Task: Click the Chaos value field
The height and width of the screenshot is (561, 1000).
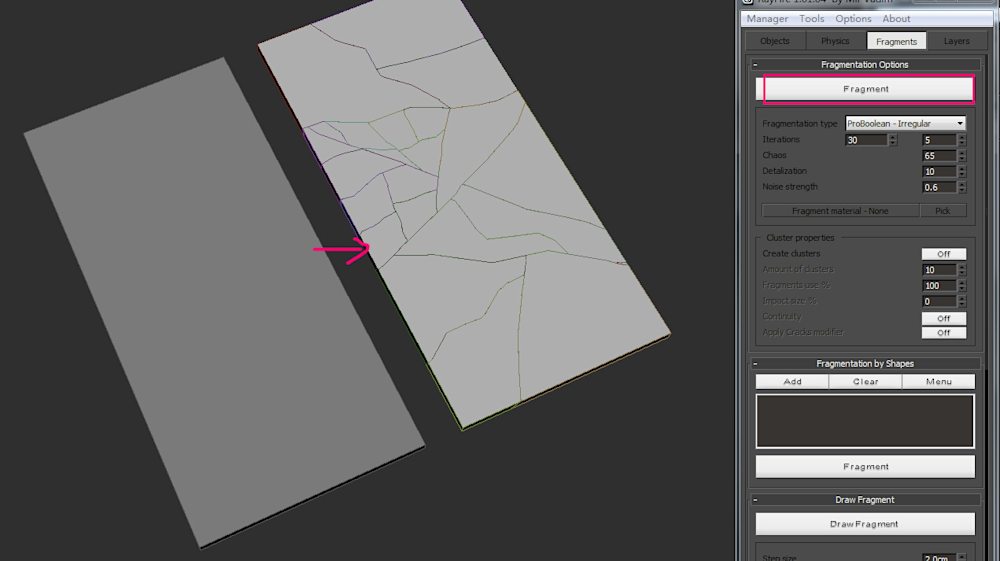Action: [x=939, y=156]
